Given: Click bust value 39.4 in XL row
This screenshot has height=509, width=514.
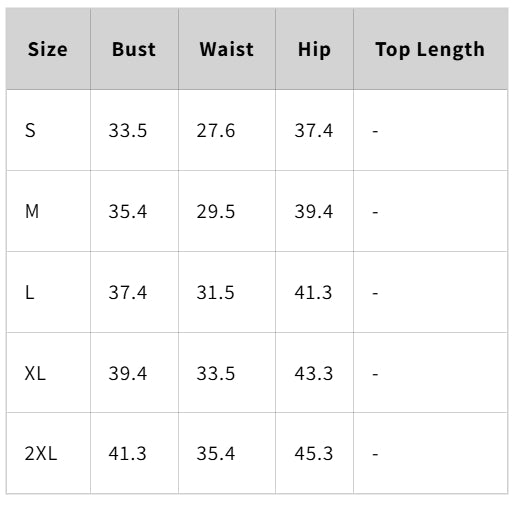Looking at the screenshot, I should pyautogui.click(x=128, y=373).
